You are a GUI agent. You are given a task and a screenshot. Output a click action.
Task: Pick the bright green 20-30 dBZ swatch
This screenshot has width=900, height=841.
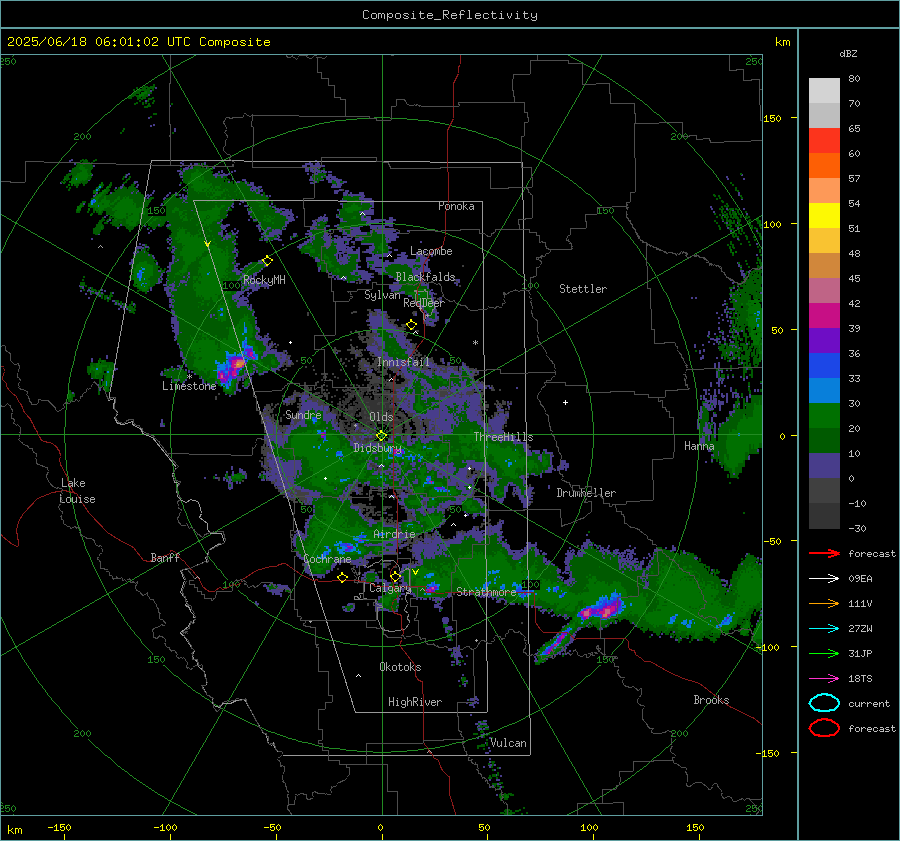click(x=824, y=415)
